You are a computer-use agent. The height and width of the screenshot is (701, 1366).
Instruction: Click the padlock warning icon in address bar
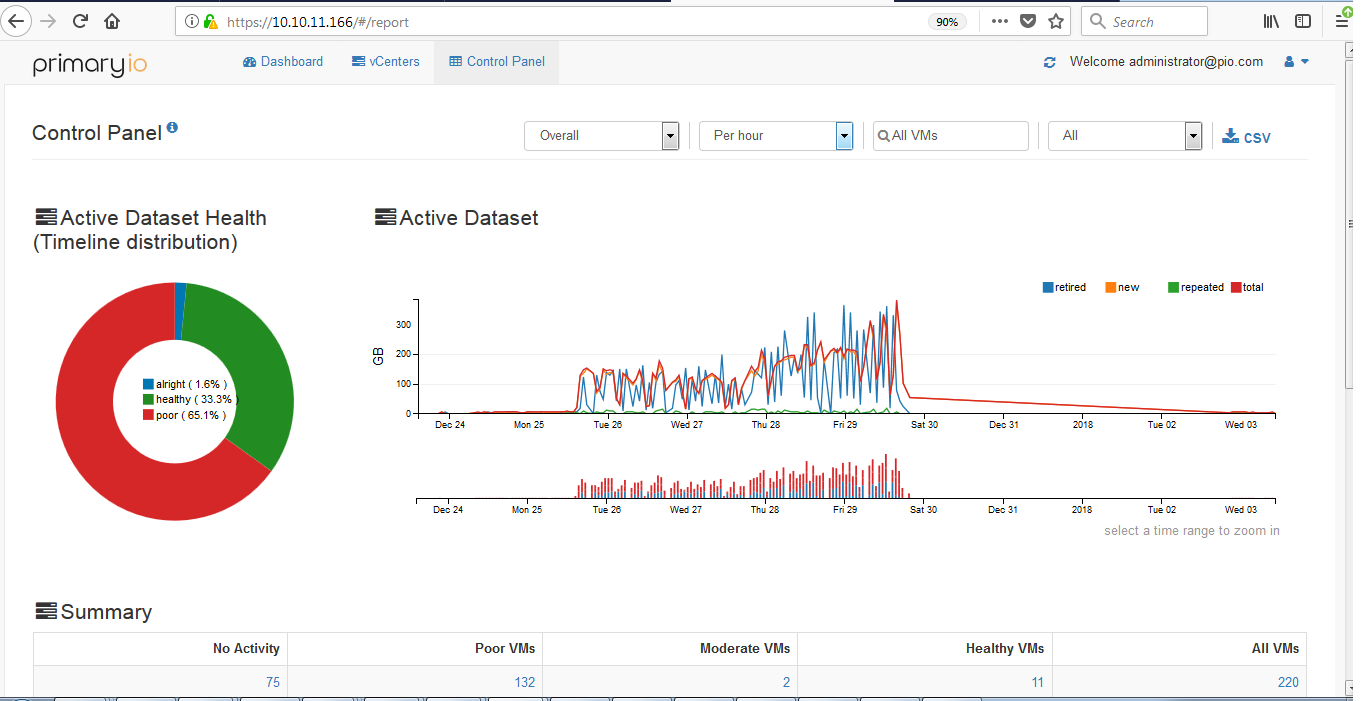[x=210, y=21]
